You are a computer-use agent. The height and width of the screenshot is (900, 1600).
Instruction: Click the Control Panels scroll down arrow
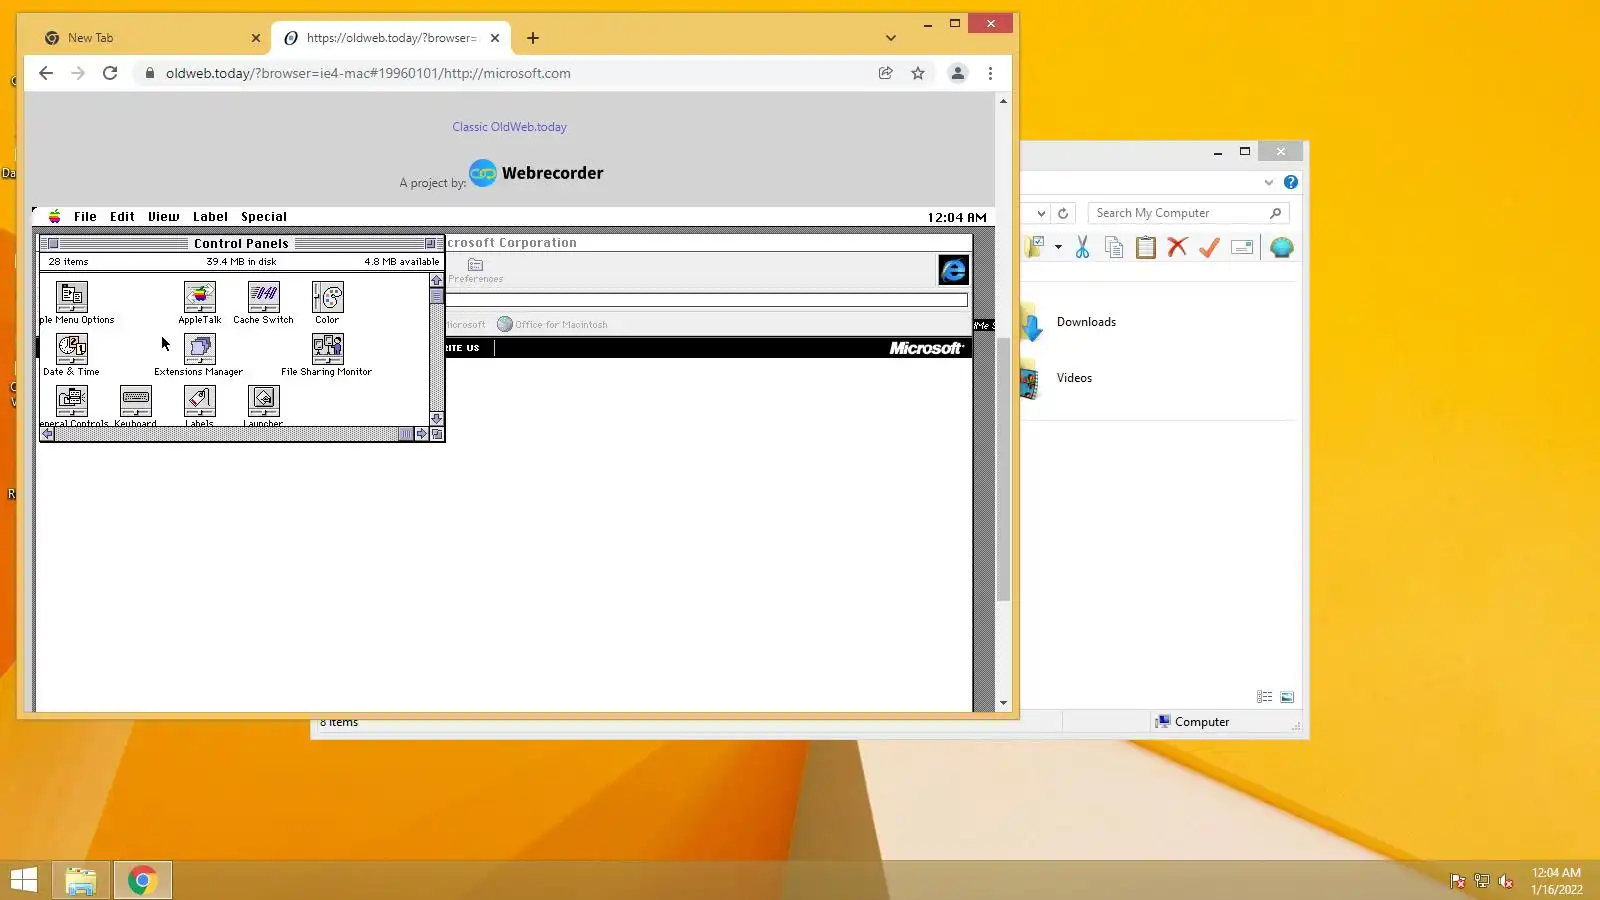(x=437, y=419)
